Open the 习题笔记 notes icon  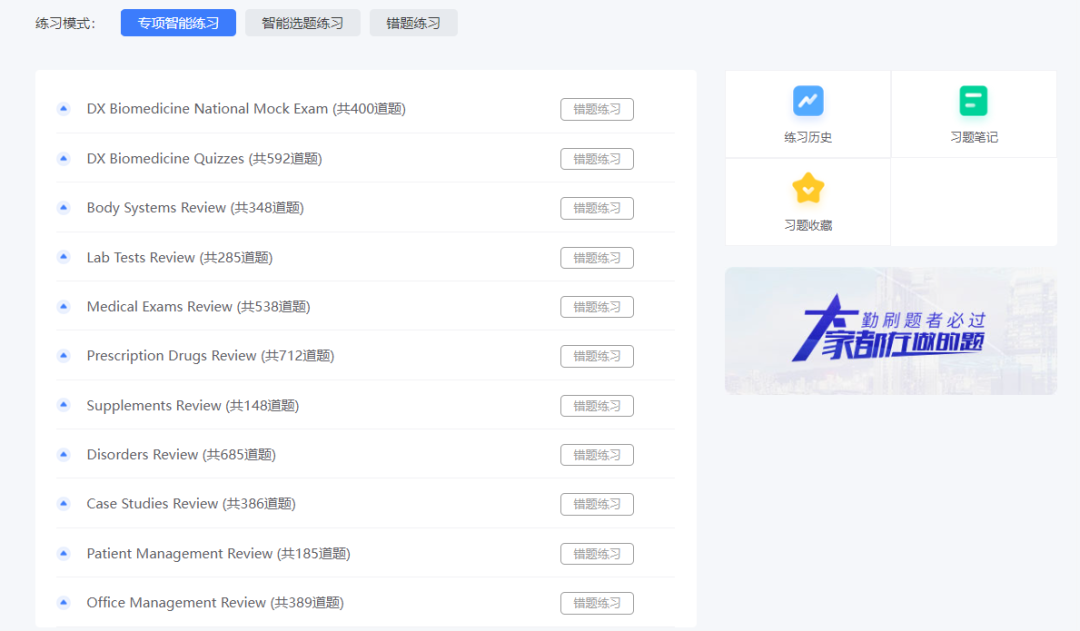tap(973, 101)
